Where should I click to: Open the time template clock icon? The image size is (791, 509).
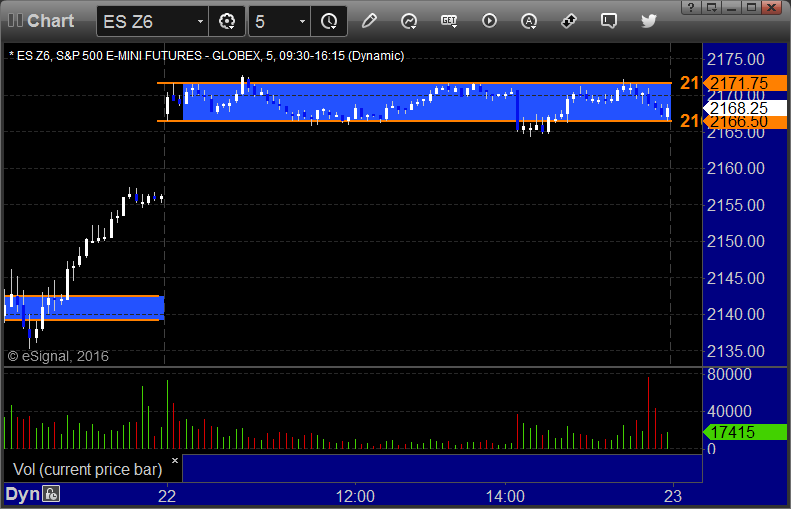[329, 21]
